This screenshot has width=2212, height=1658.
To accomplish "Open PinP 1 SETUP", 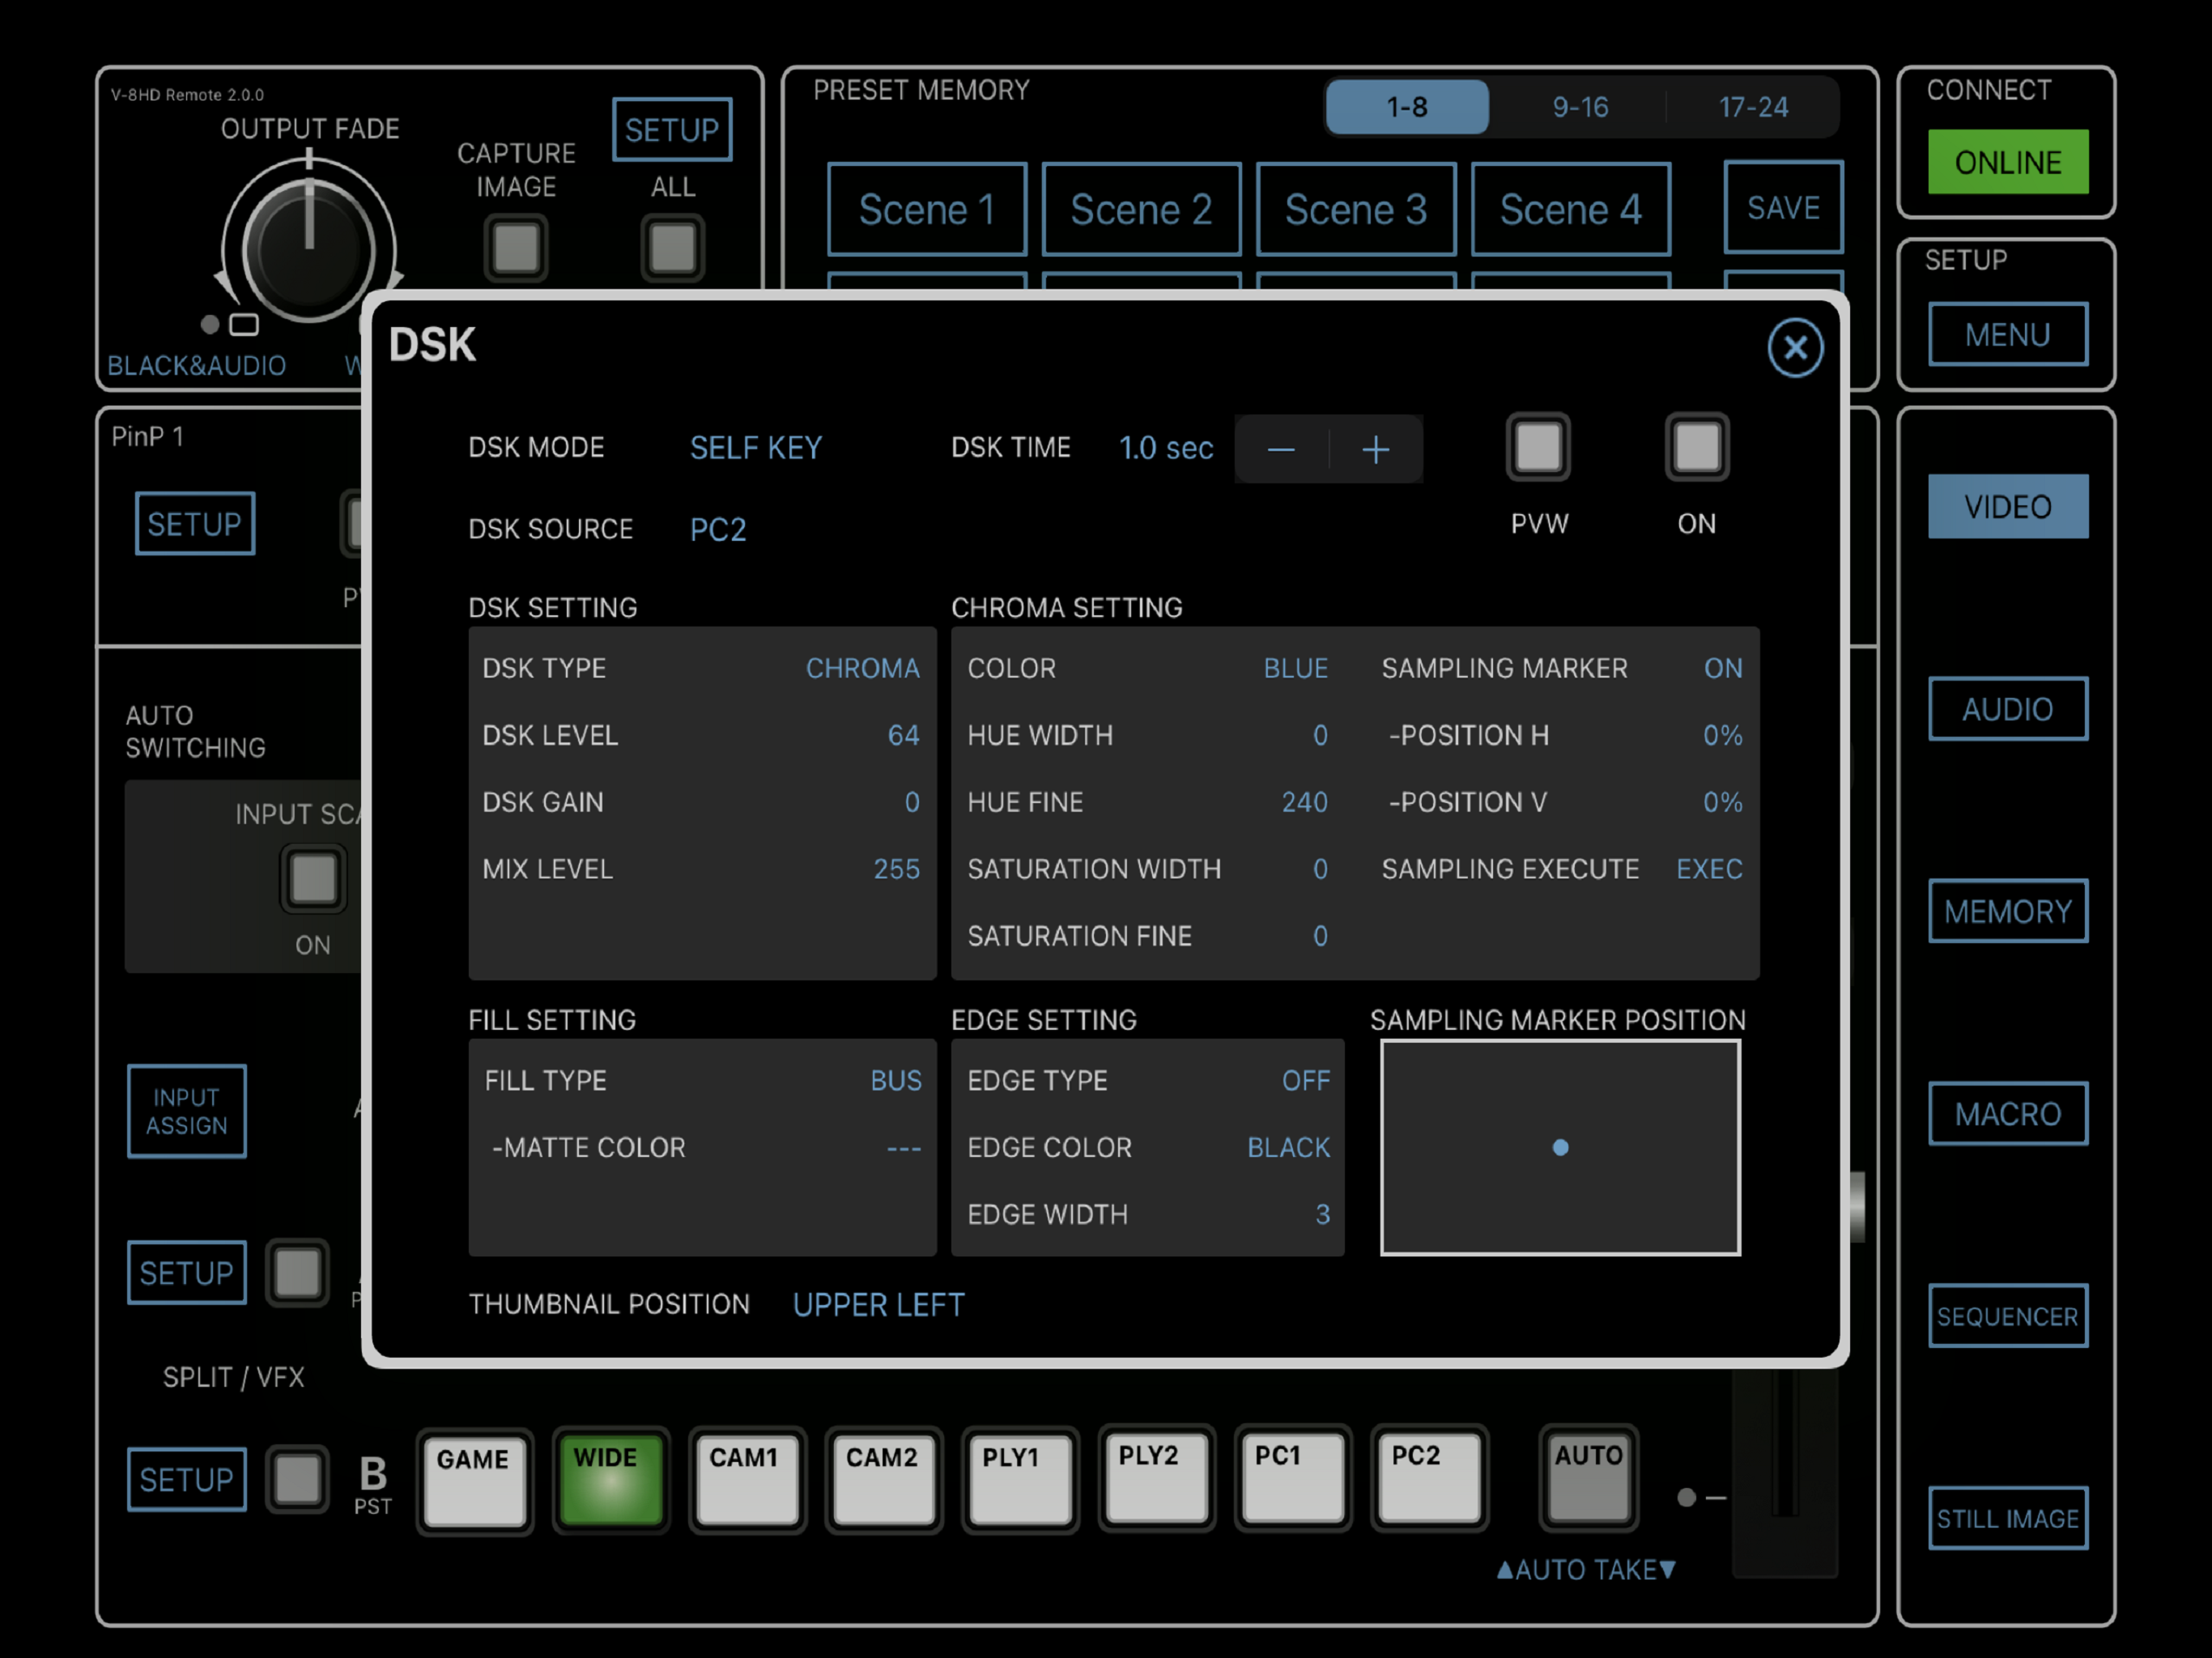I will [x=195, y=523].
